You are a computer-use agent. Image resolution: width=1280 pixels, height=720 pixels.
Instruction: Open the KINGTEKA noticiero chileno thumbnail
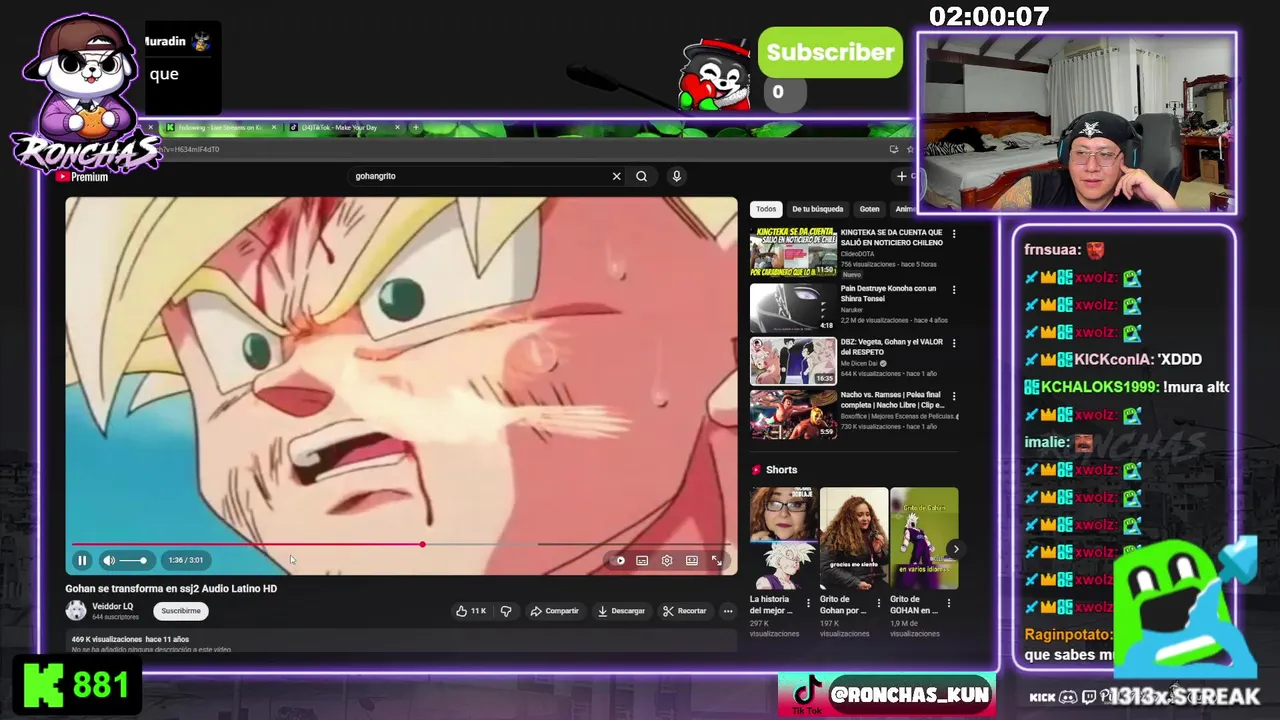point(793,252)
